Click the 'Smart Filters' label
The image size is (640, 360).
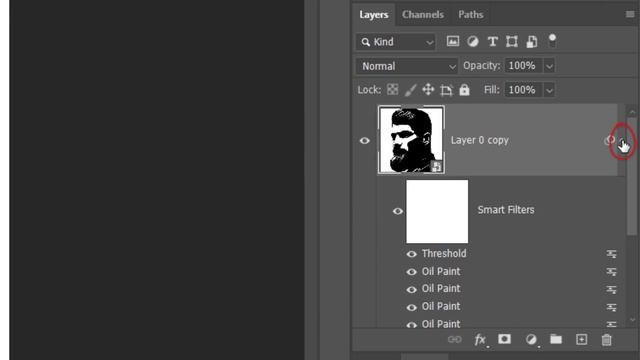tap(506, 210)
